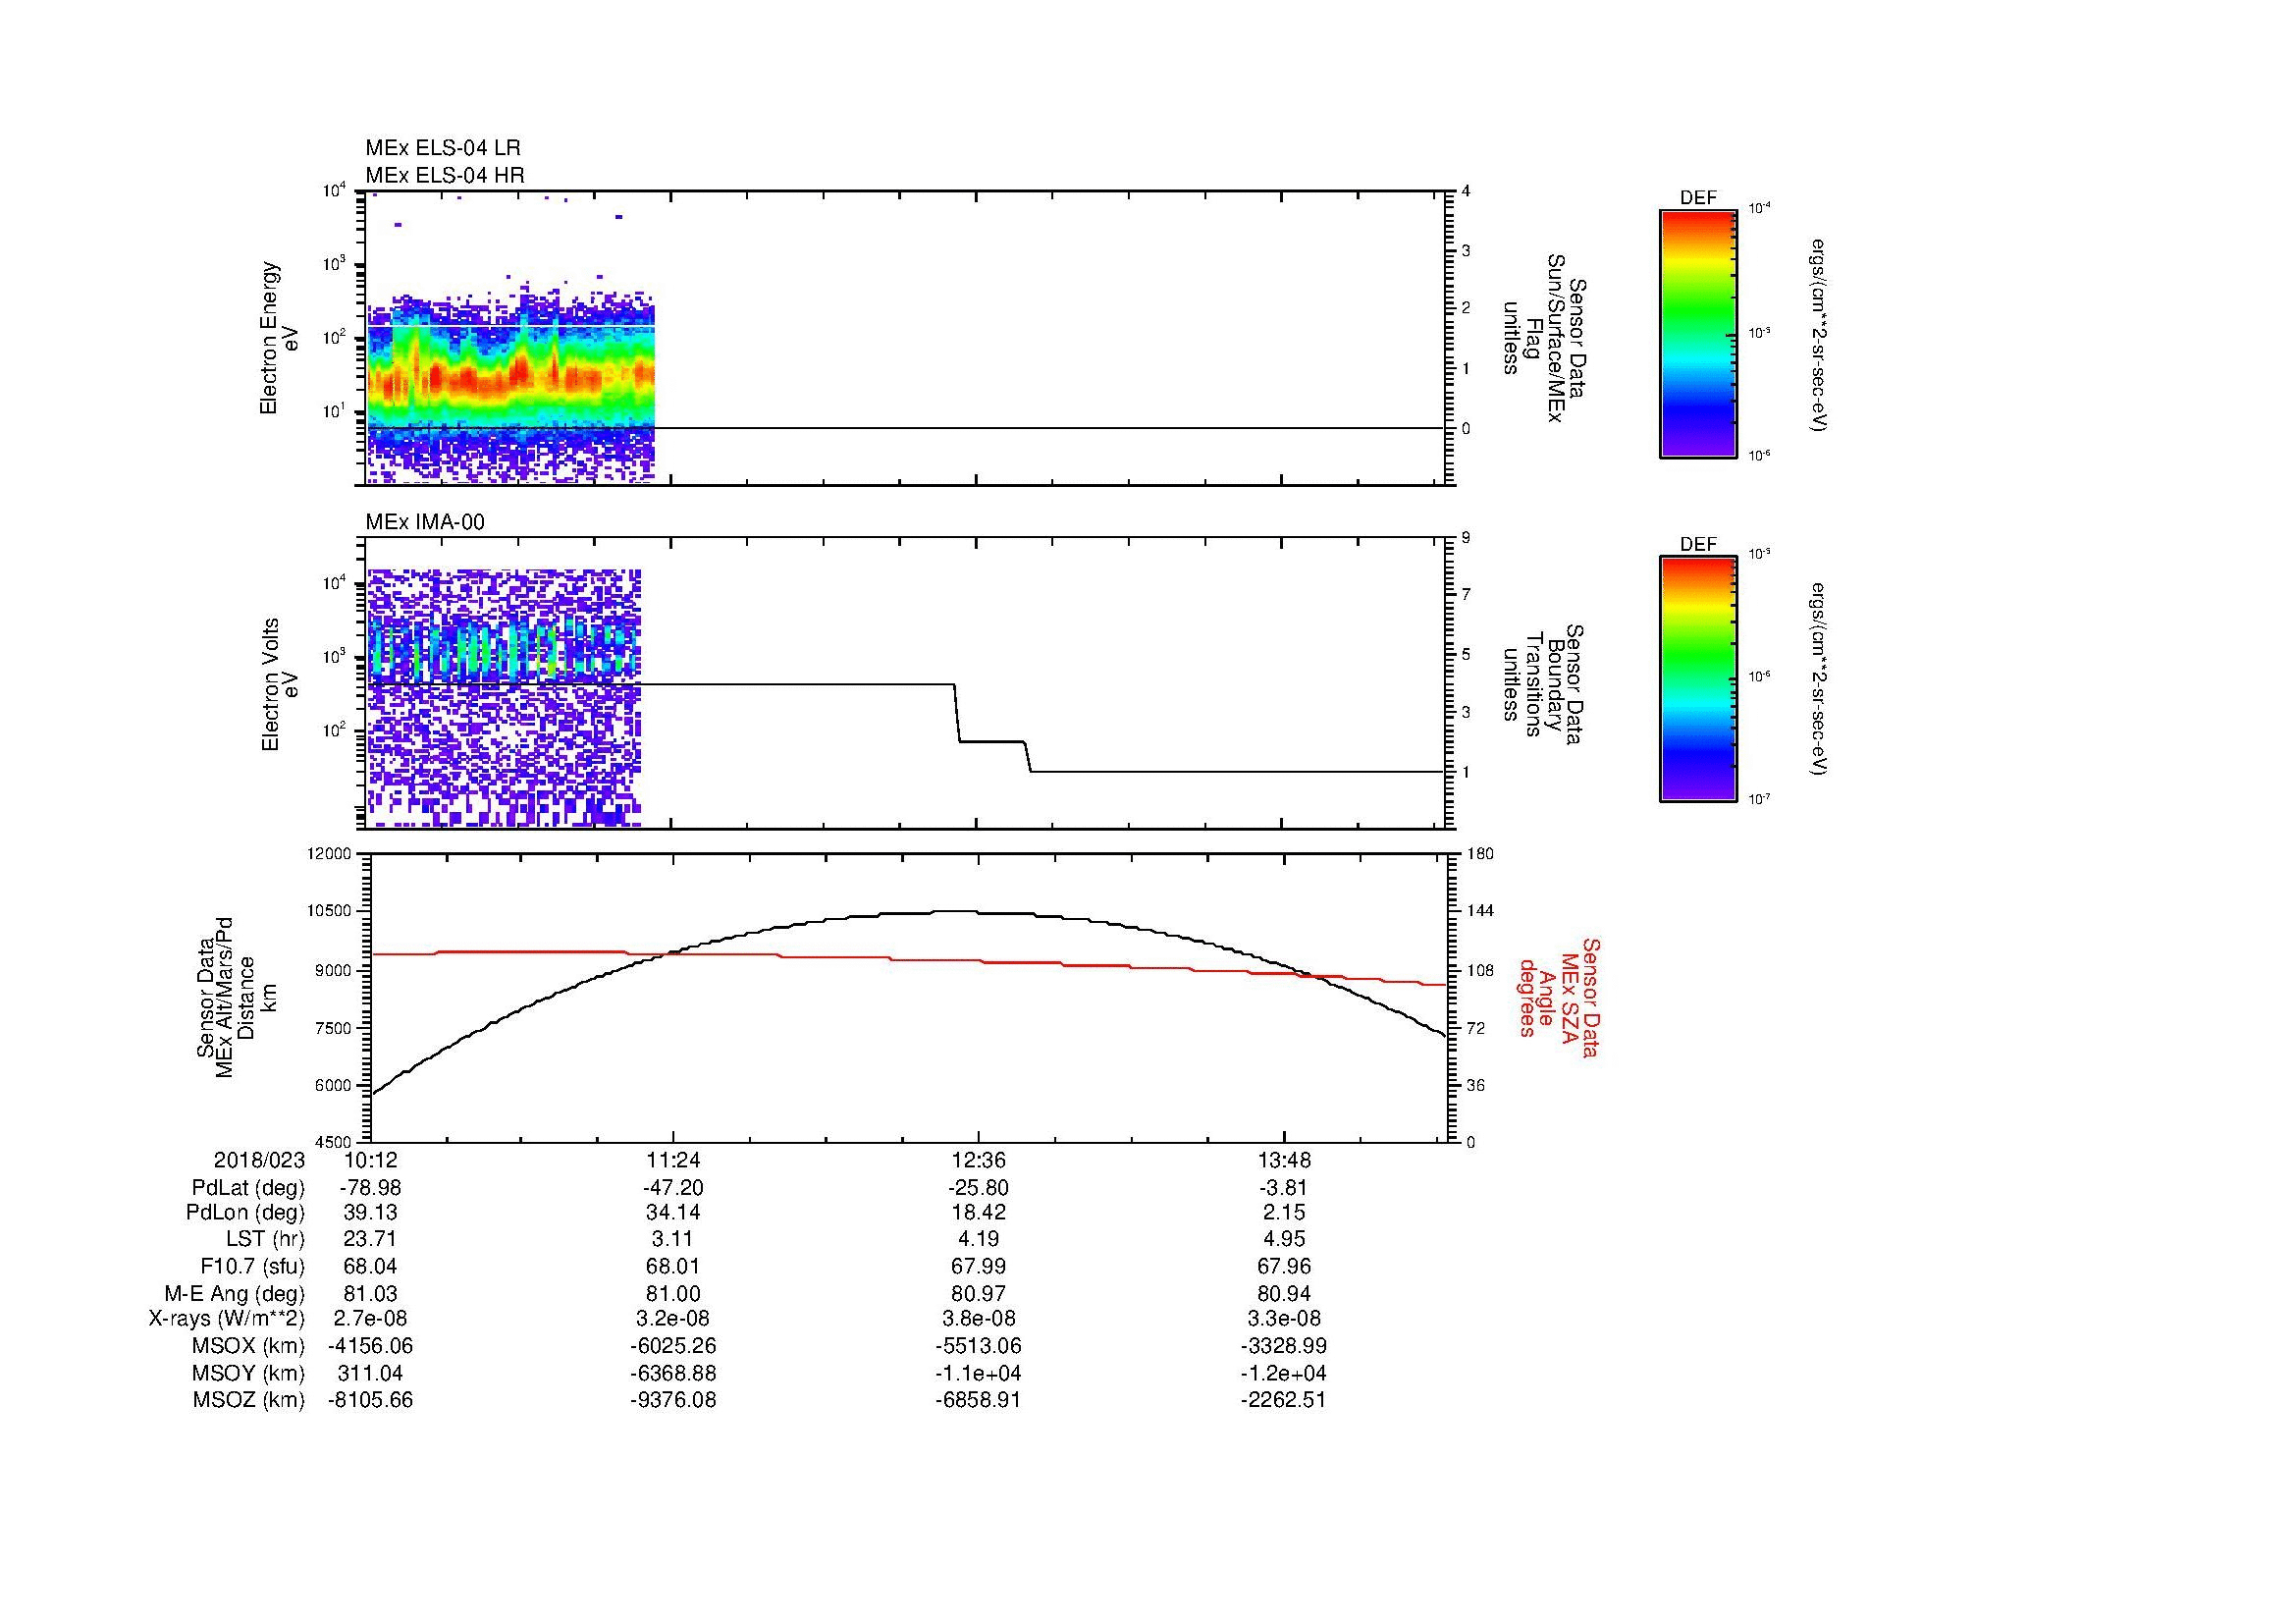The image size is (2296, 1623).
Task: Click the 'PdLon (deg)' row label
Action: [245, 1213]
